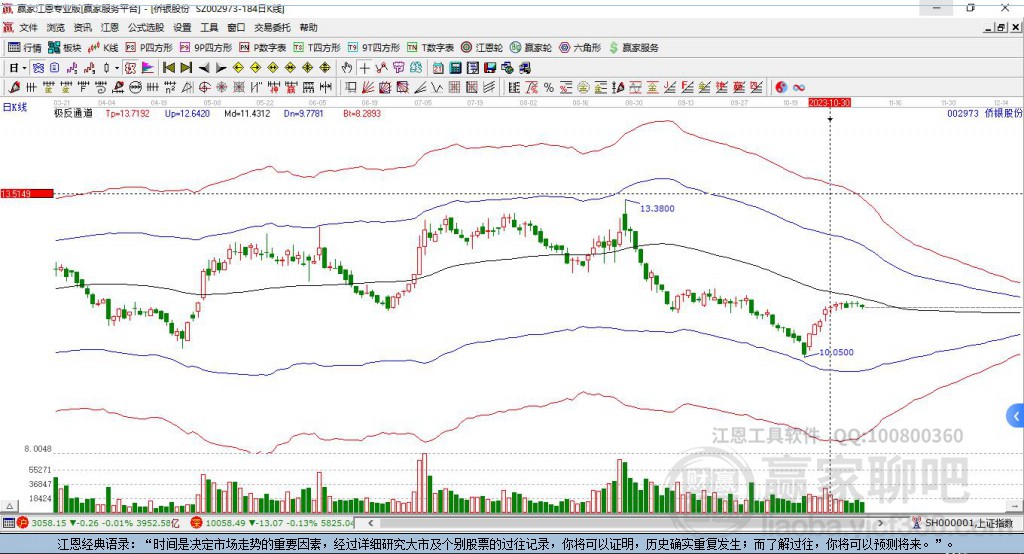Click the black left arrow icon
The height and width of the screenshot is (554, 1024).
click(204, 68)
